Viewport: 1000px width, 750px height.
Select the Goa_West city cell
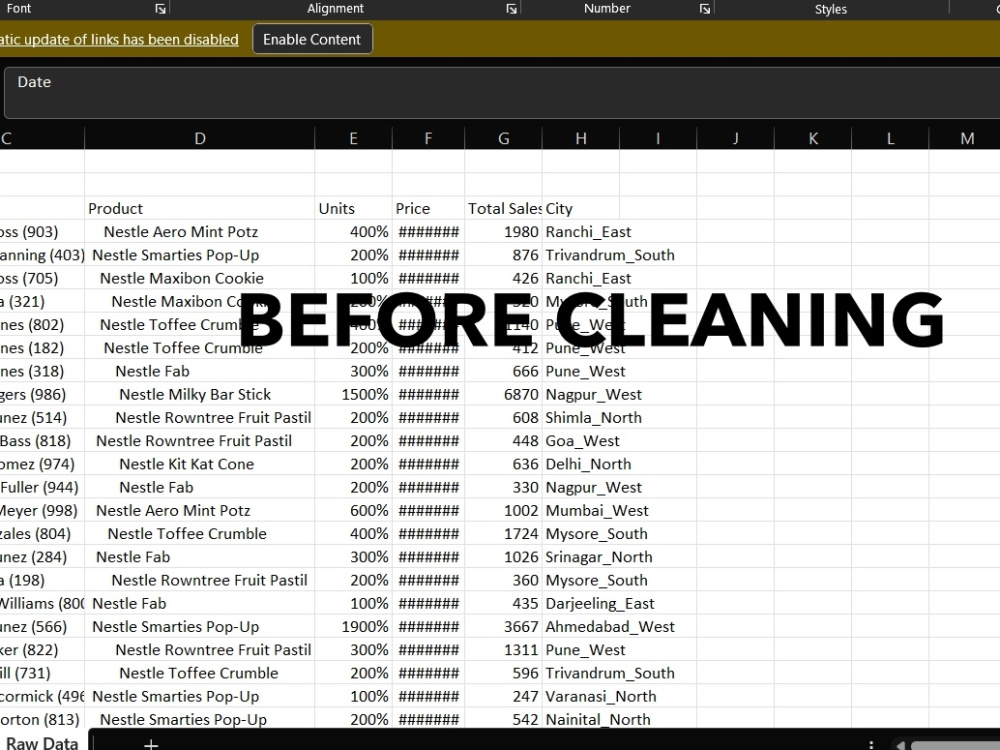(x=582, y=441)
